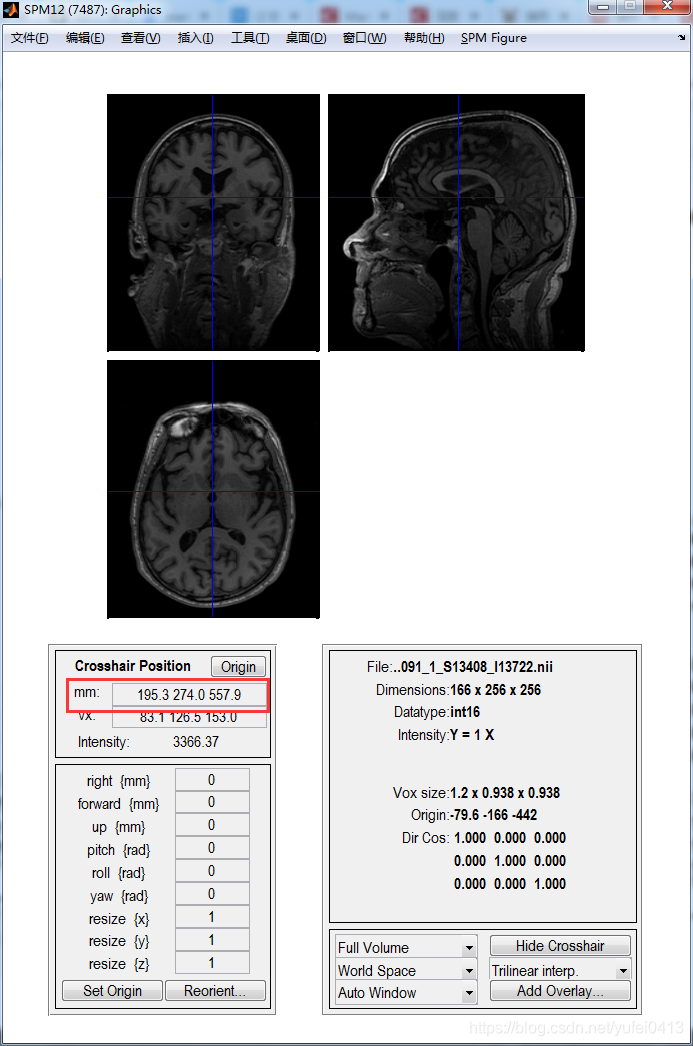Click the sagittal brain slice view
This screenshot has width=693, height=1046.
[456, 222]
